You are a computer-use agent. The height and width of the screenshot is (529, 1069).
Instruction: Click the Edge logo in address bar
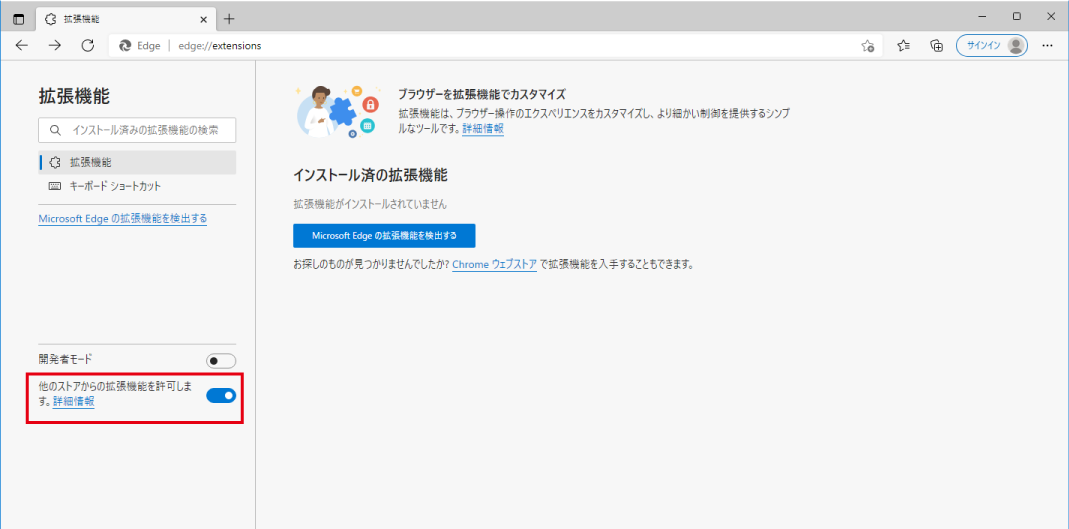pyautogui.click(x=125, y=46)
